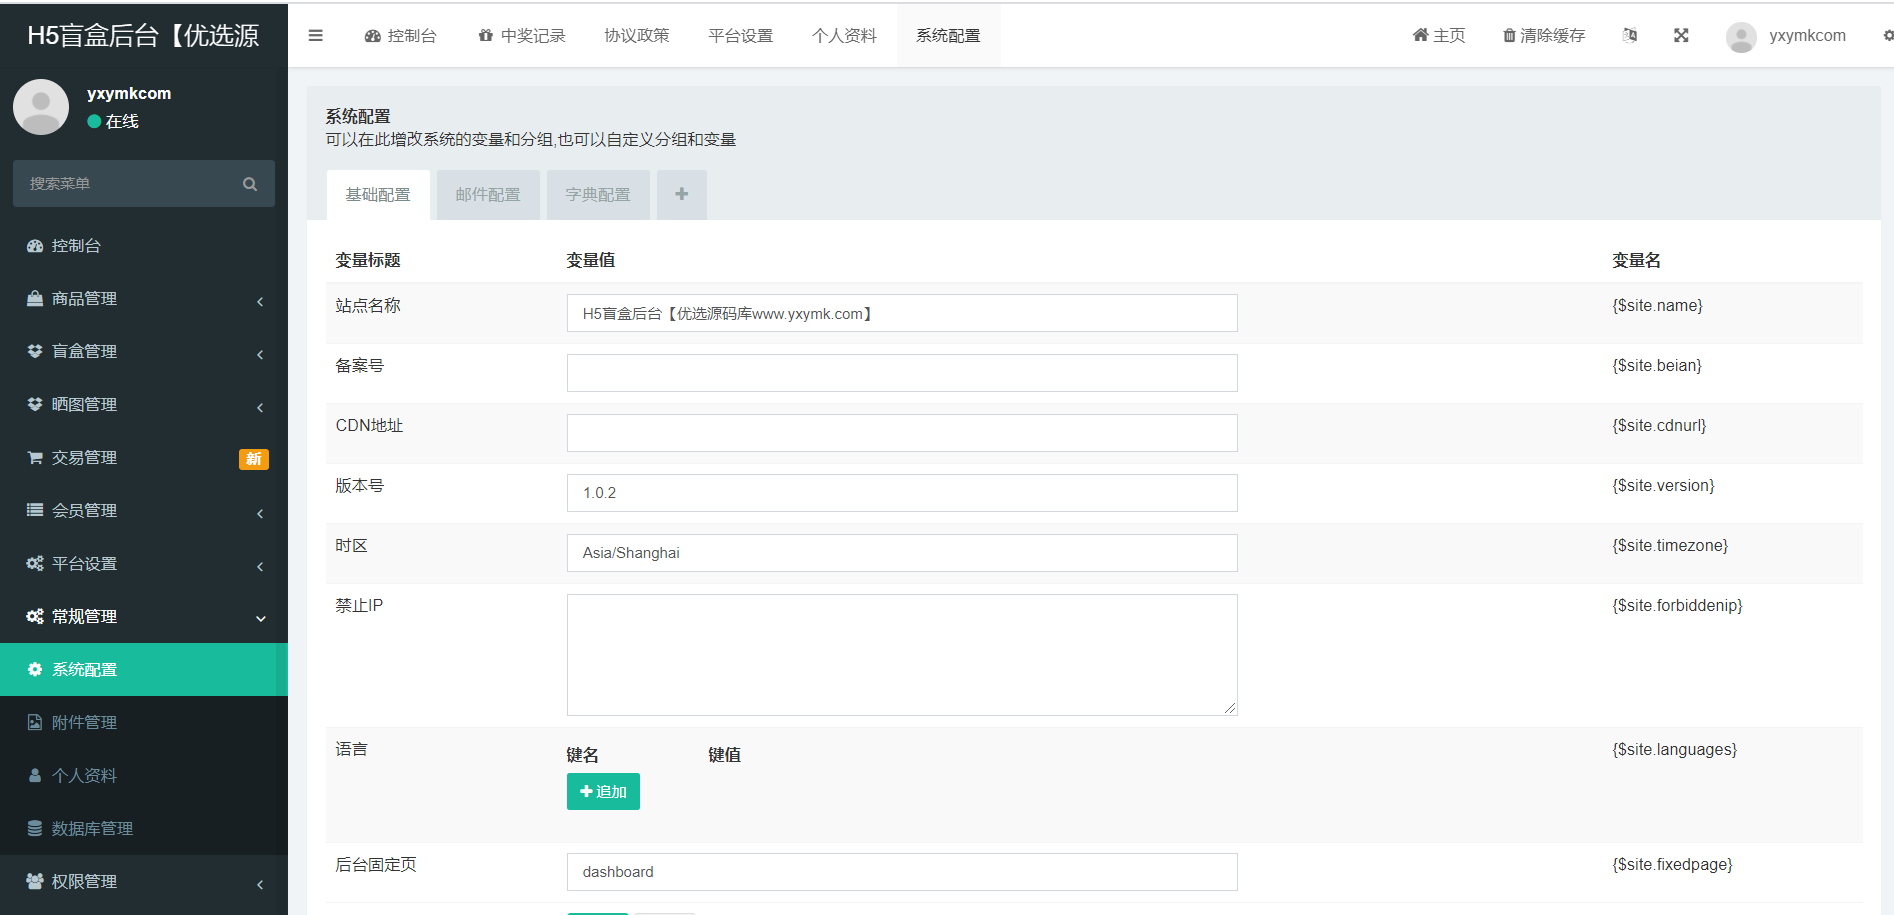Click the 禁止IP textarea
Viewport: 1894px width, 915px height.
(x=902, y=655)
